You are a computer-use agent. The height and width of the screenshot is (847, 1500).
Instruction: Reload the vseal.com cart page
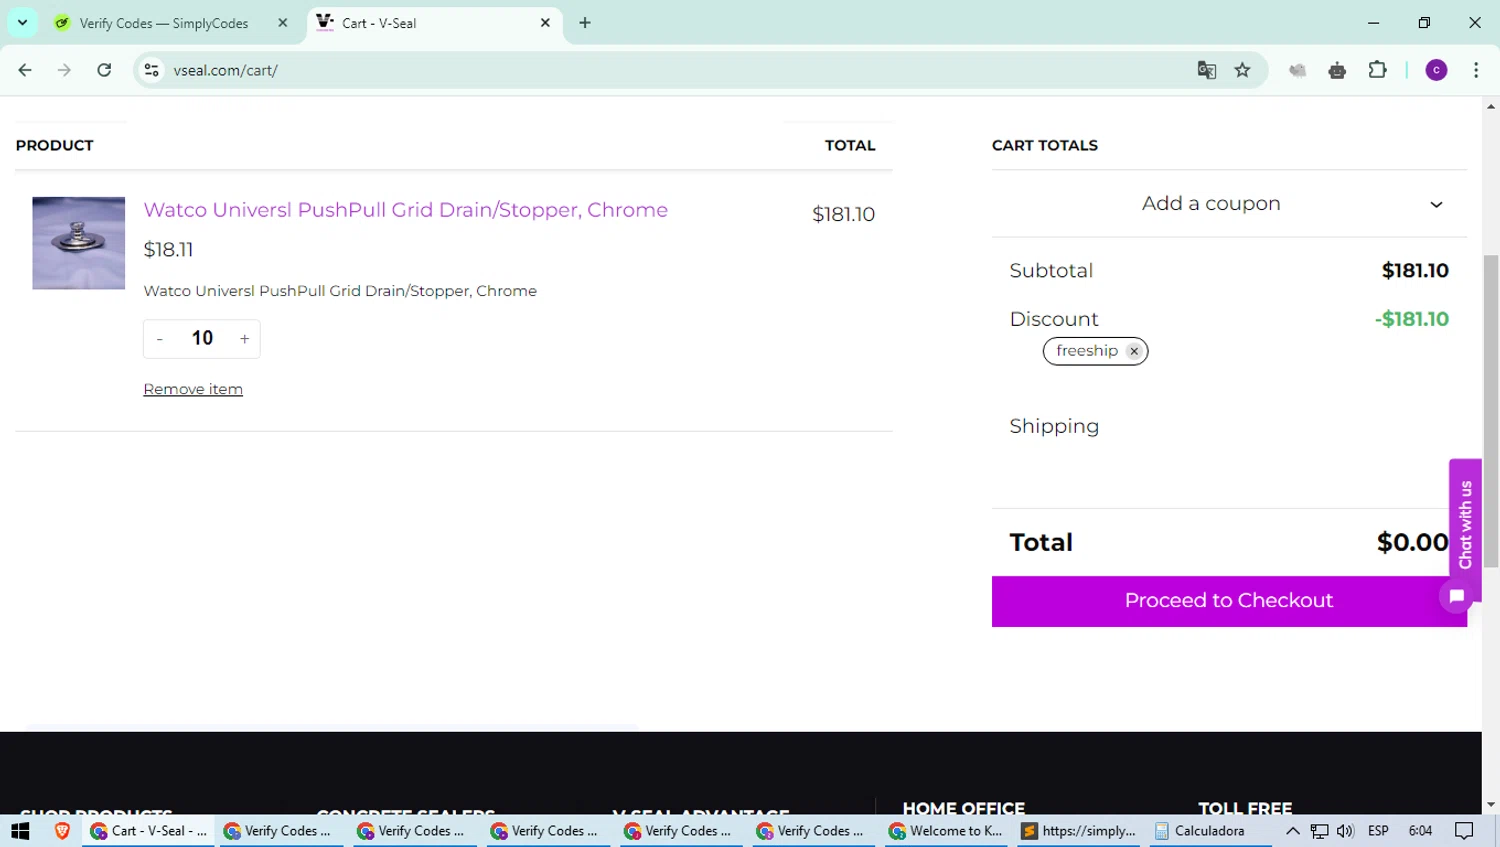click(104, 70)
